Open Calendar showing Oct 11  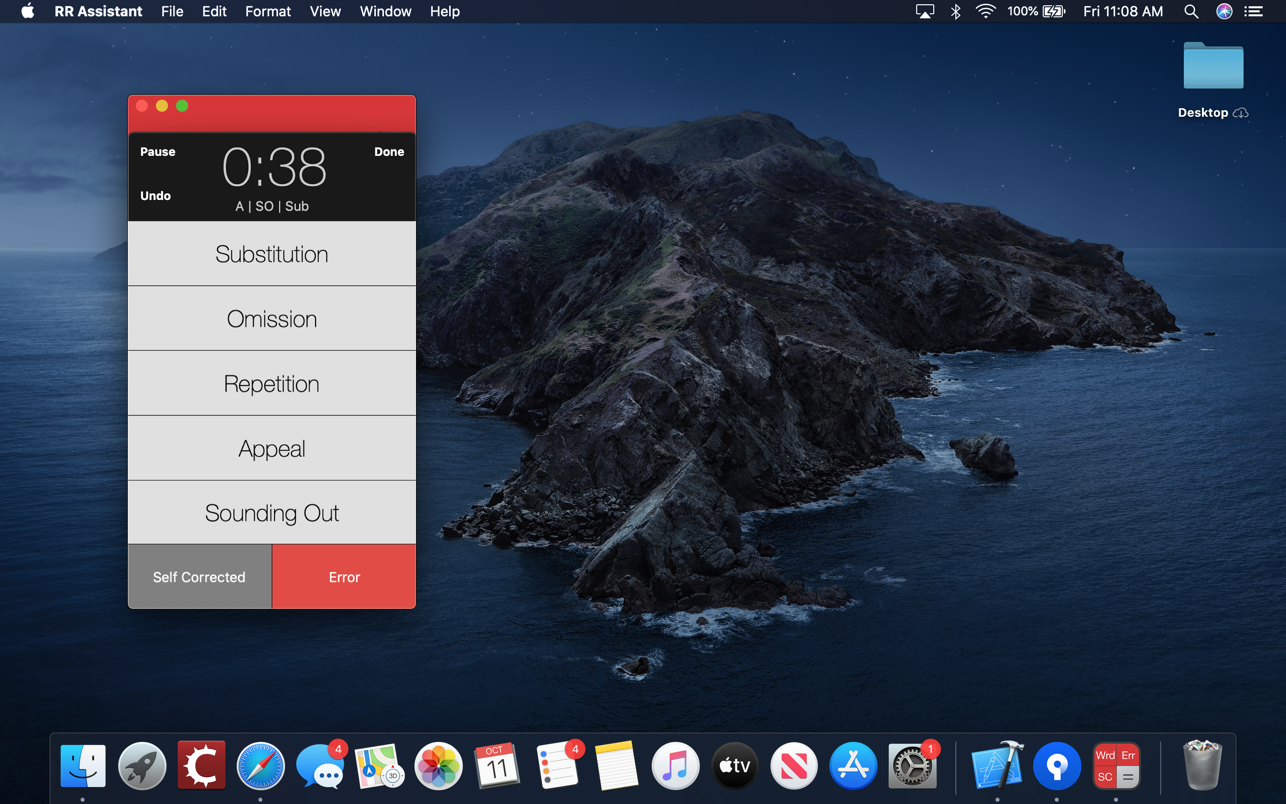tap(497, 766)
